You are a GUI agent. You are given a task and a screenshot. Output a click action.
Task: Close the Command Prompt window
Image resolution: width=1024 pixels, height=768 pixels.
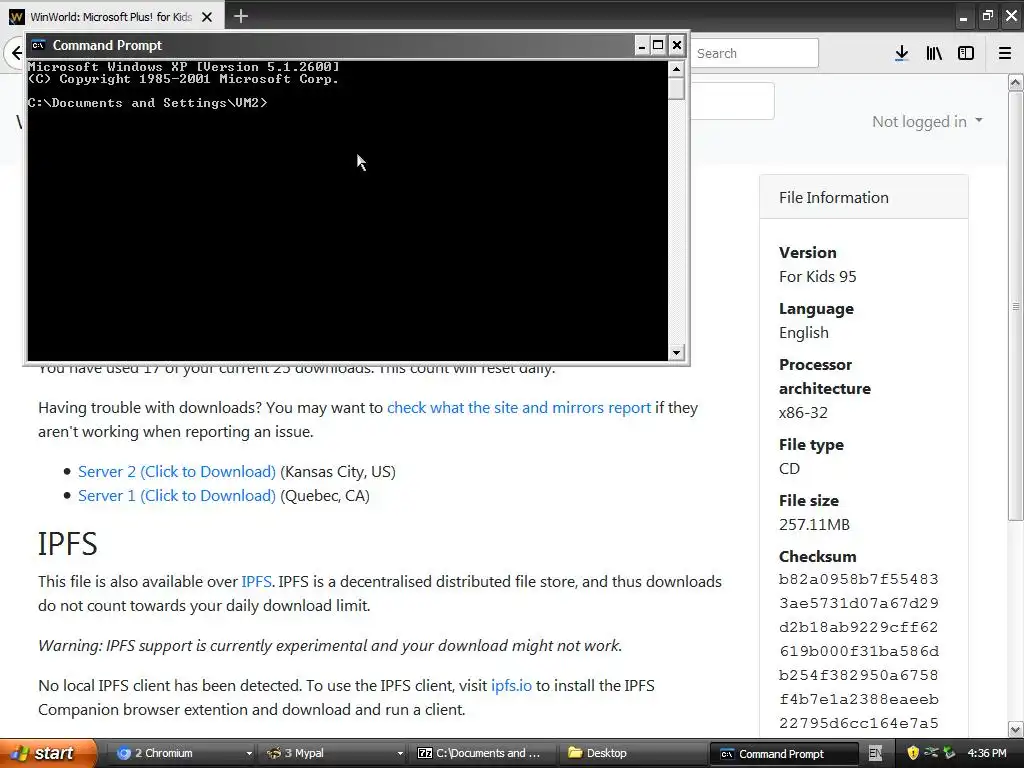(677, 45)
